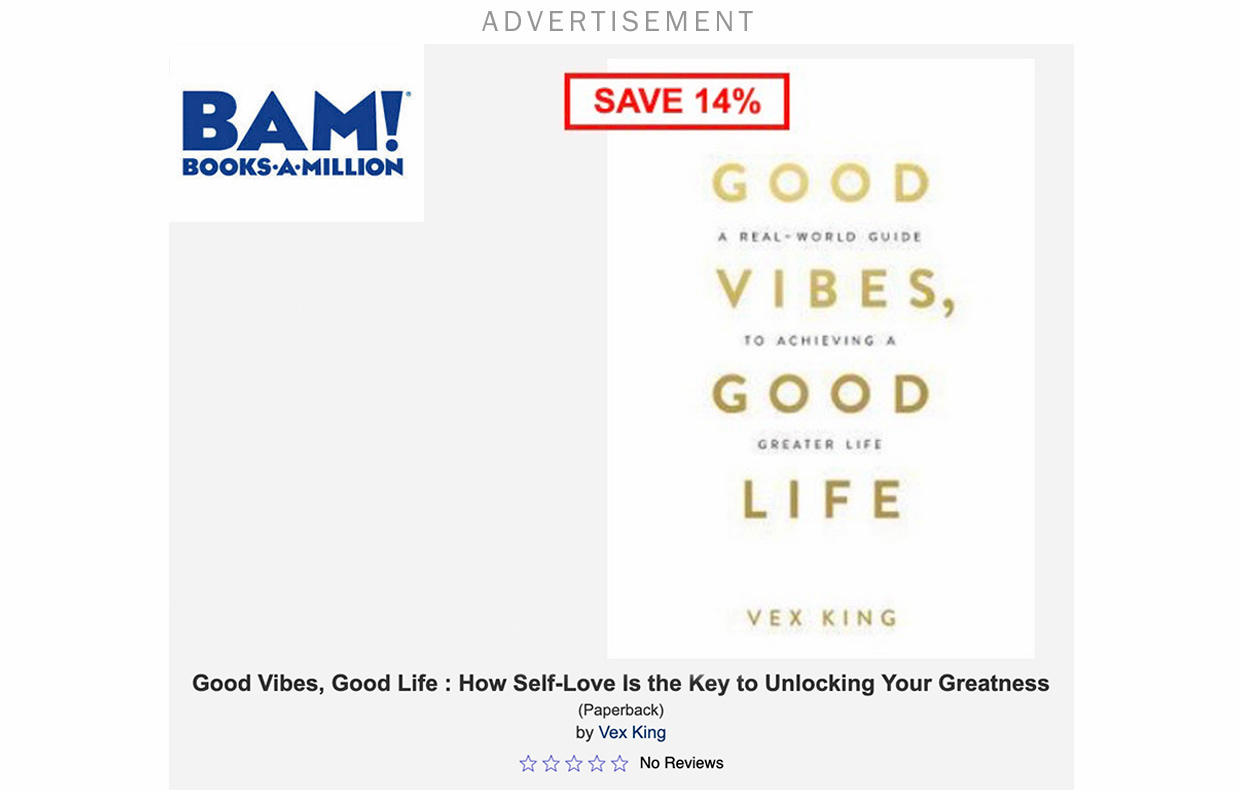Click the ADVERTISEMENT label above the ad
Screen dimensions: 1241x790
click(619, 21)
